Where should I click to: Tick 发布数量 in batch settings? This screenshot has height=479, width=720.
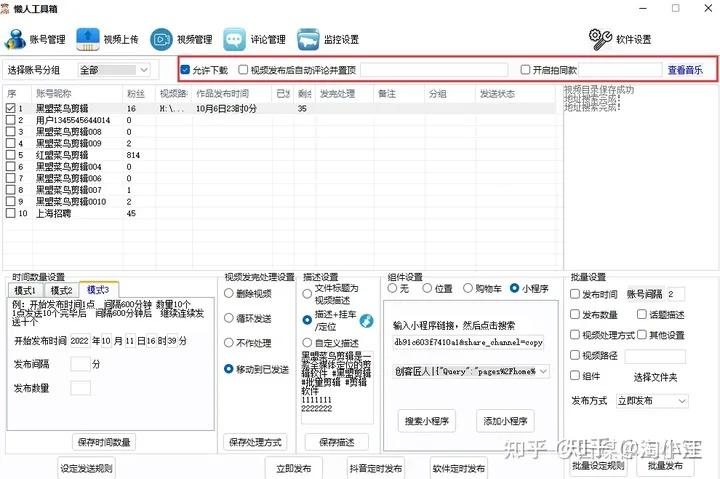[574, 314]
